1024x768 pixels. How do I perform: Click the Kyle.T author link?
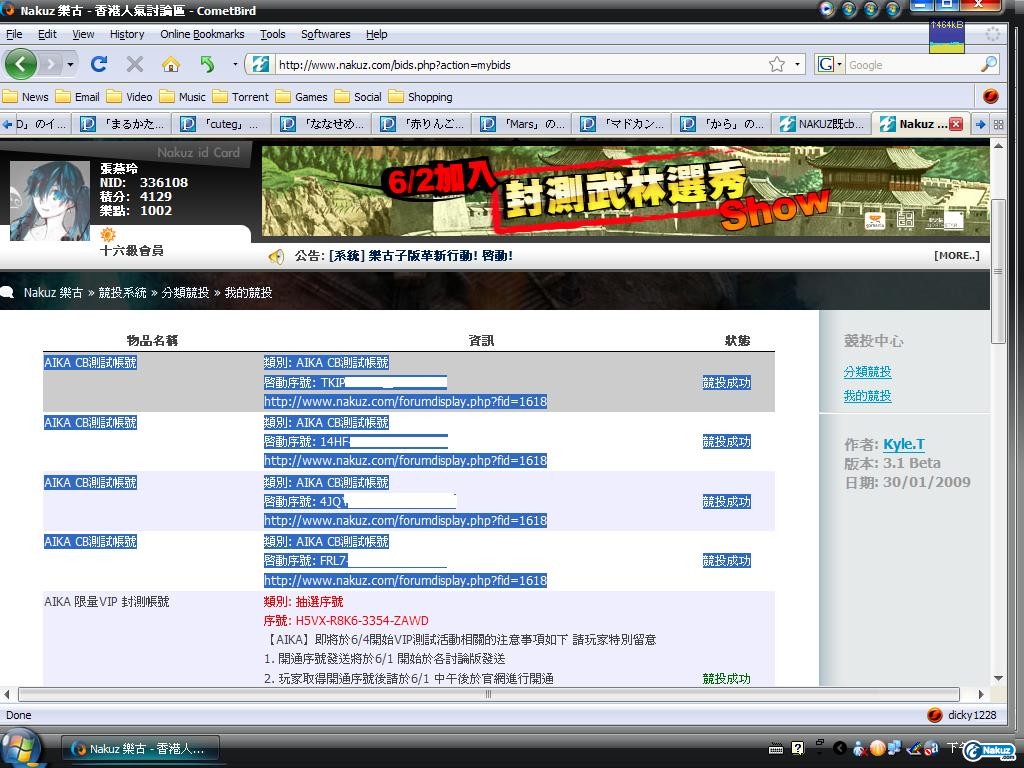(x=903, y=445)
